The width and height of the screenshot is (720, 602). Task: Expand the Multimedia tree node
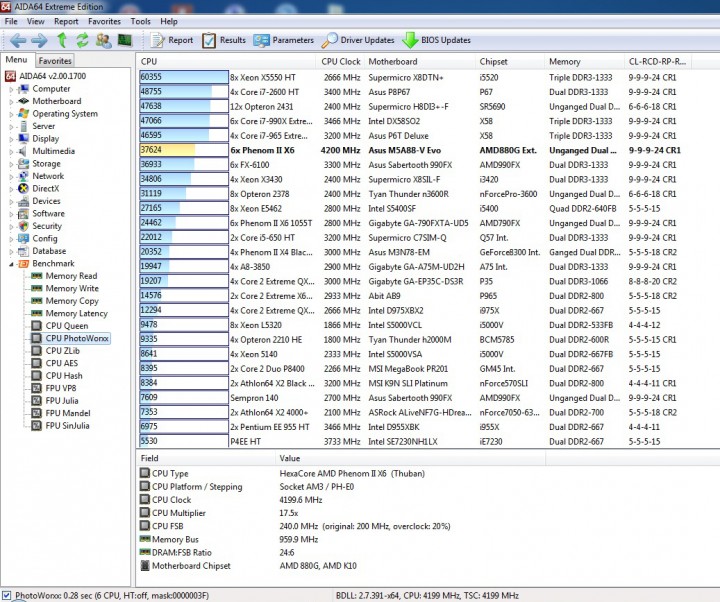[x=11, y=152]
